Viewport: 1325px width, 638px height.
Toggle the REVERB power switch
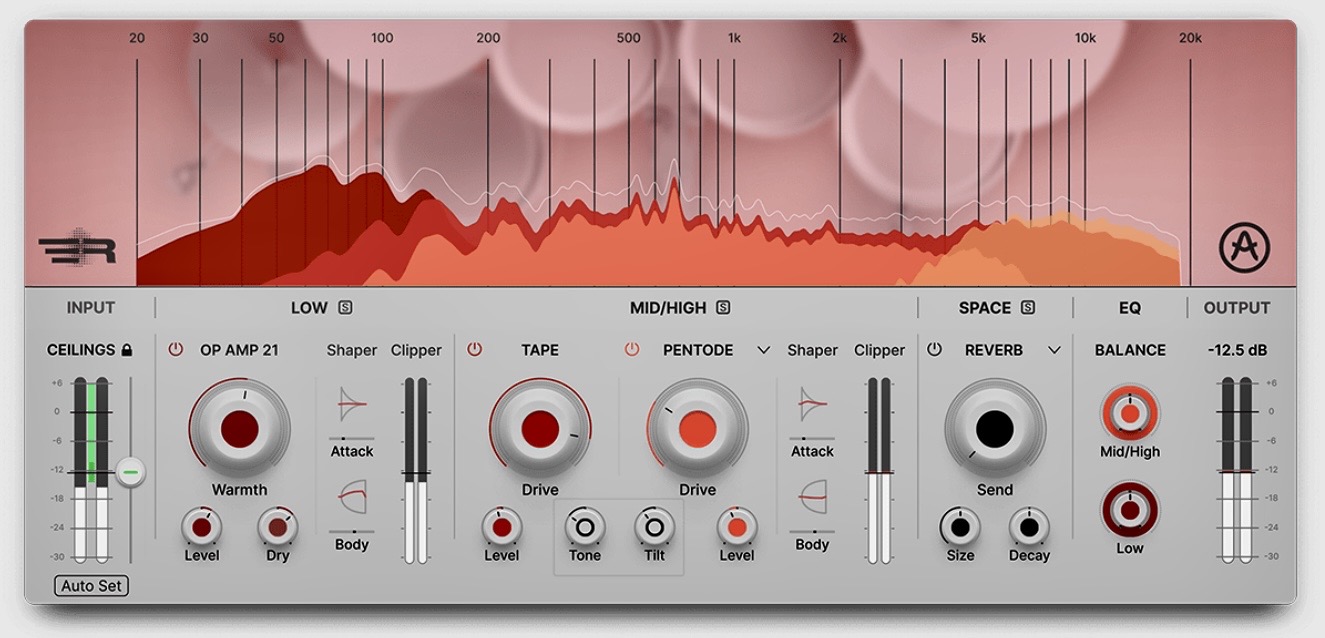tap(934, 350)
